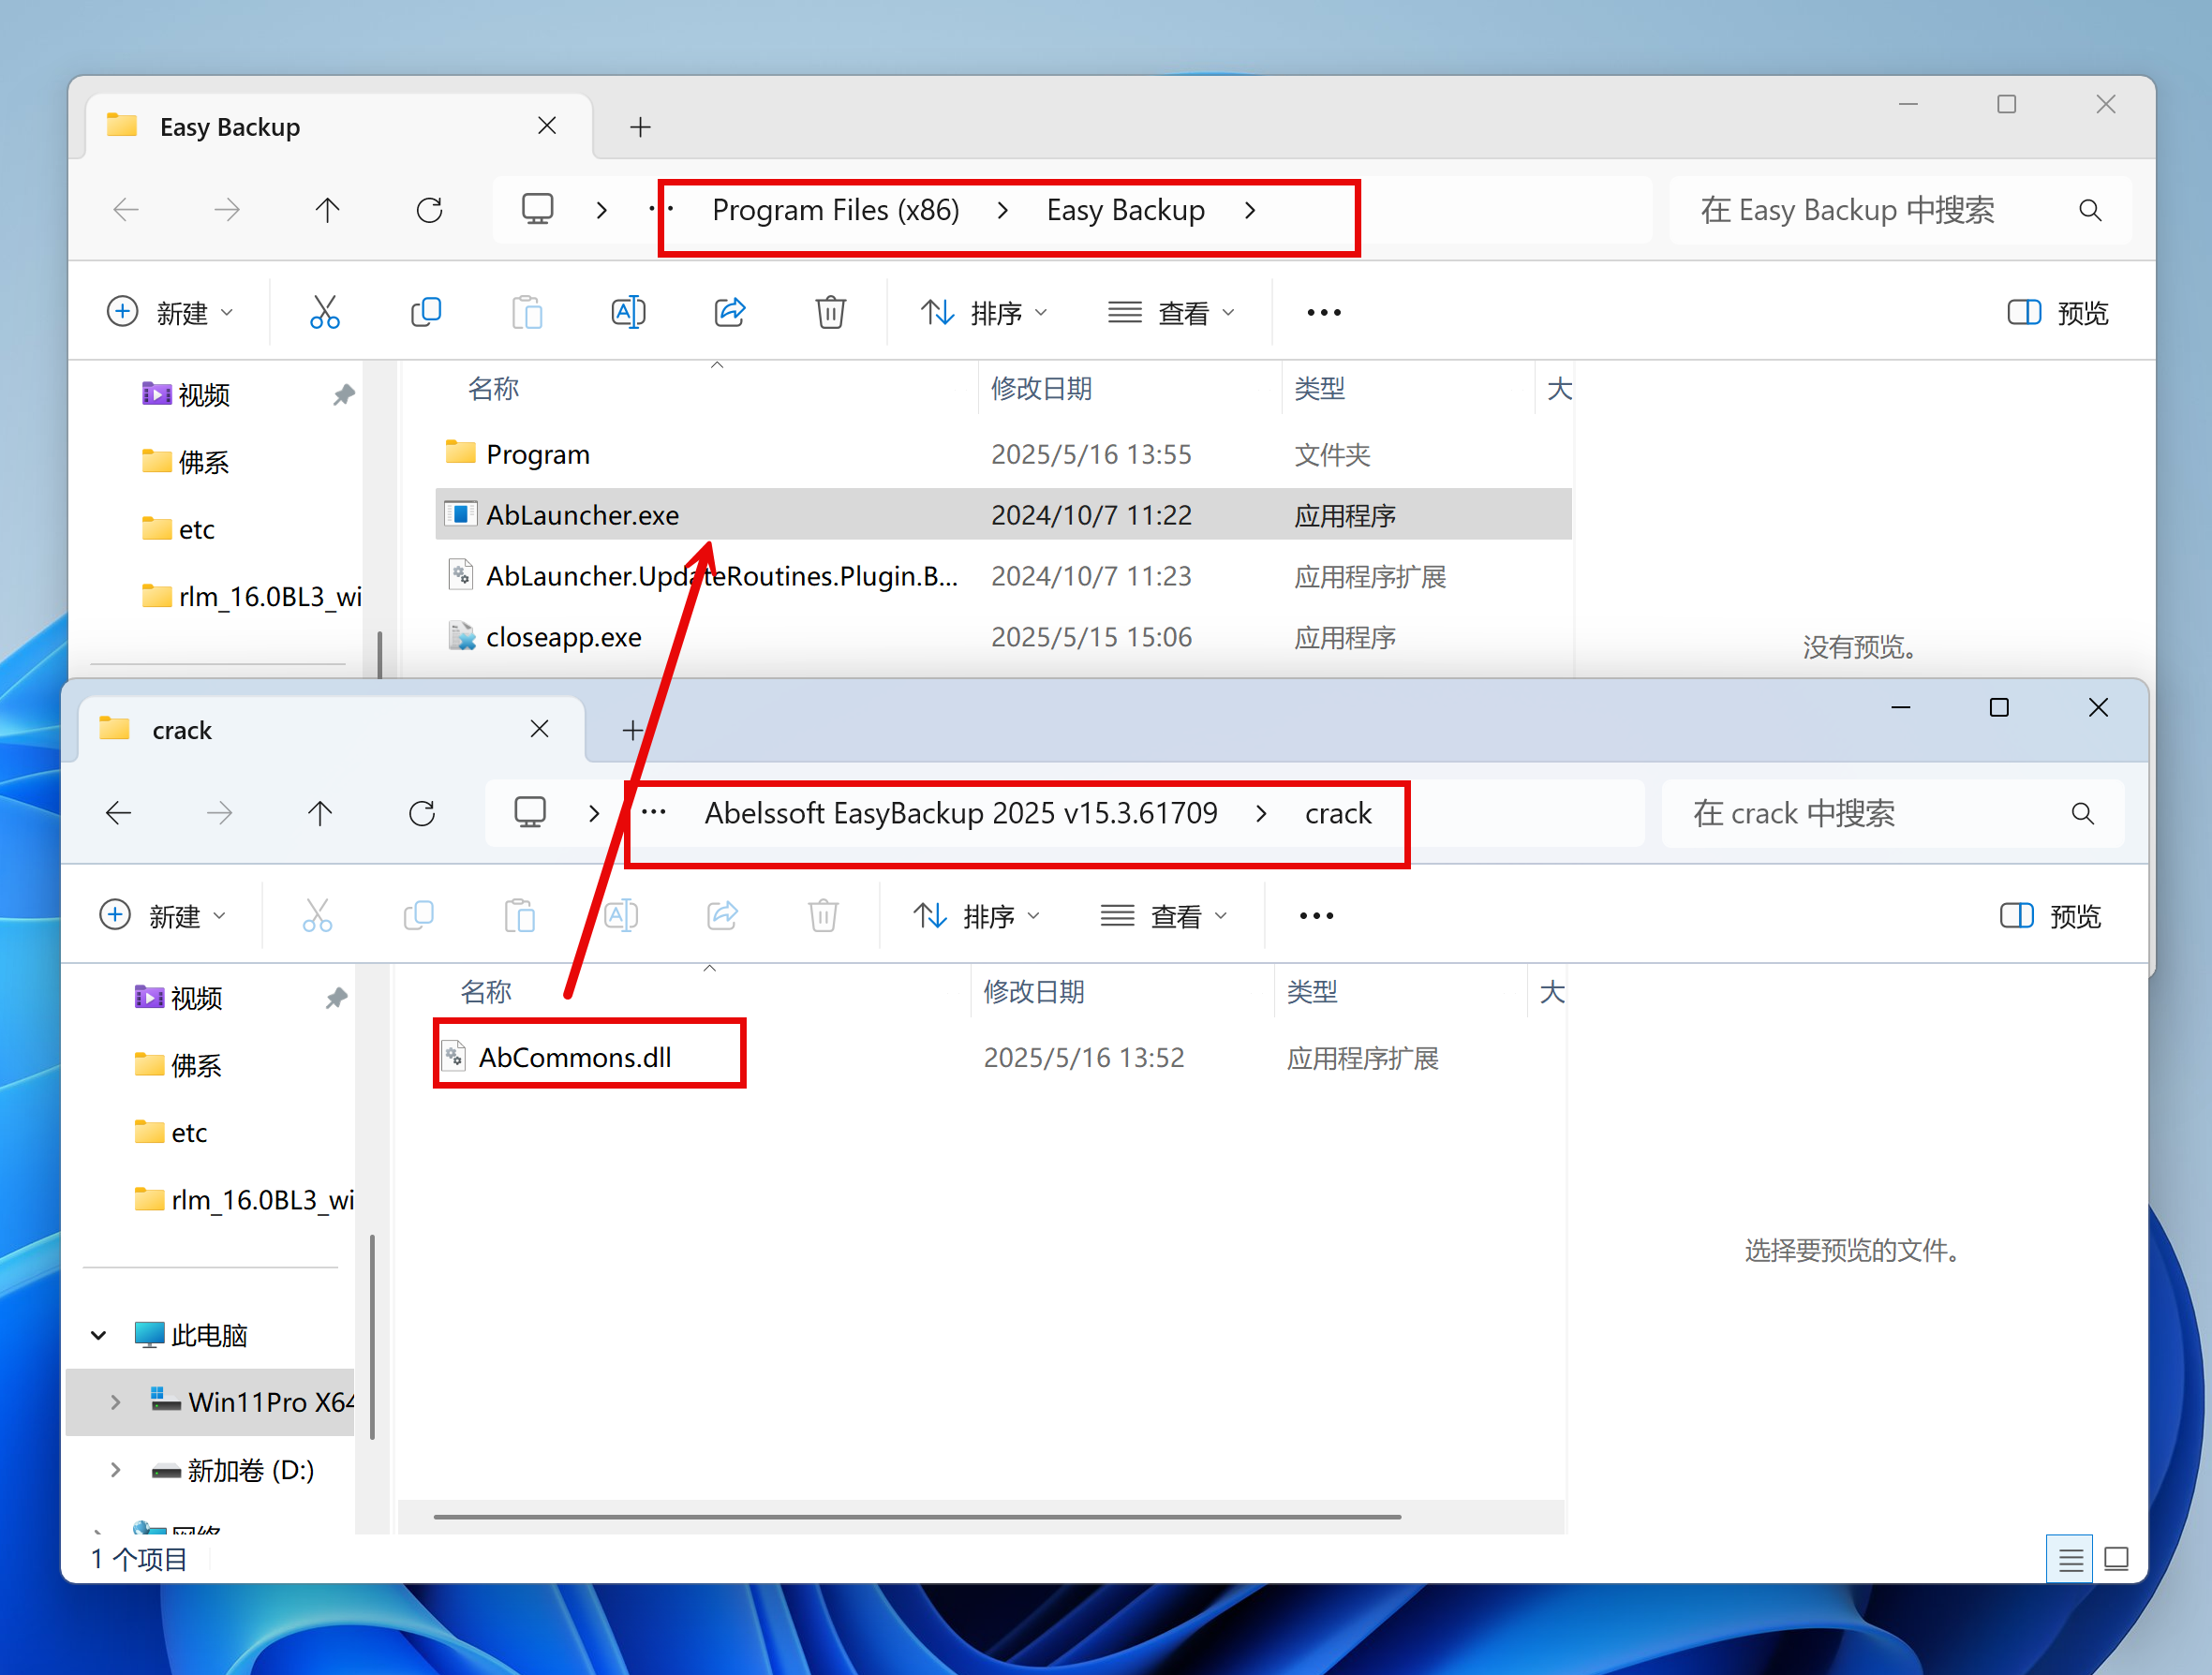Go up one level in crack window
The width and height of the screenshot is (2212, 1675).
pyautogui.click(x=320, y=813)
